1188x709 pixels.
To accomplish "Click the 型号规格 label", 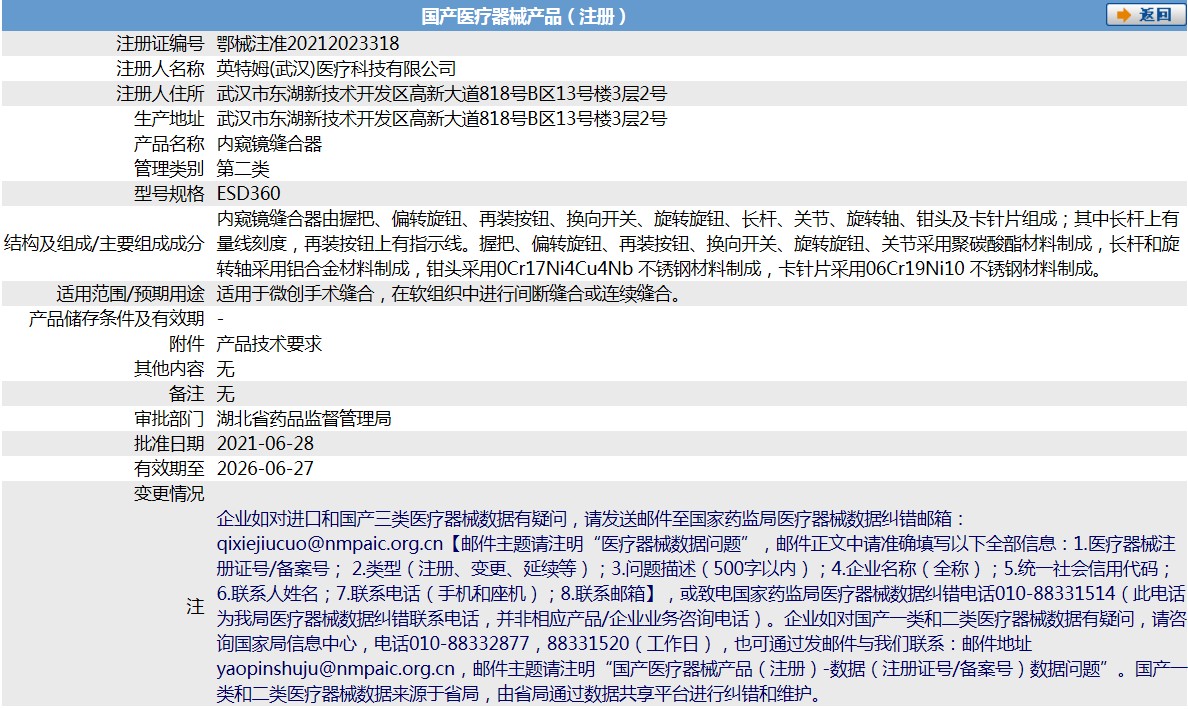I will 169,194.
